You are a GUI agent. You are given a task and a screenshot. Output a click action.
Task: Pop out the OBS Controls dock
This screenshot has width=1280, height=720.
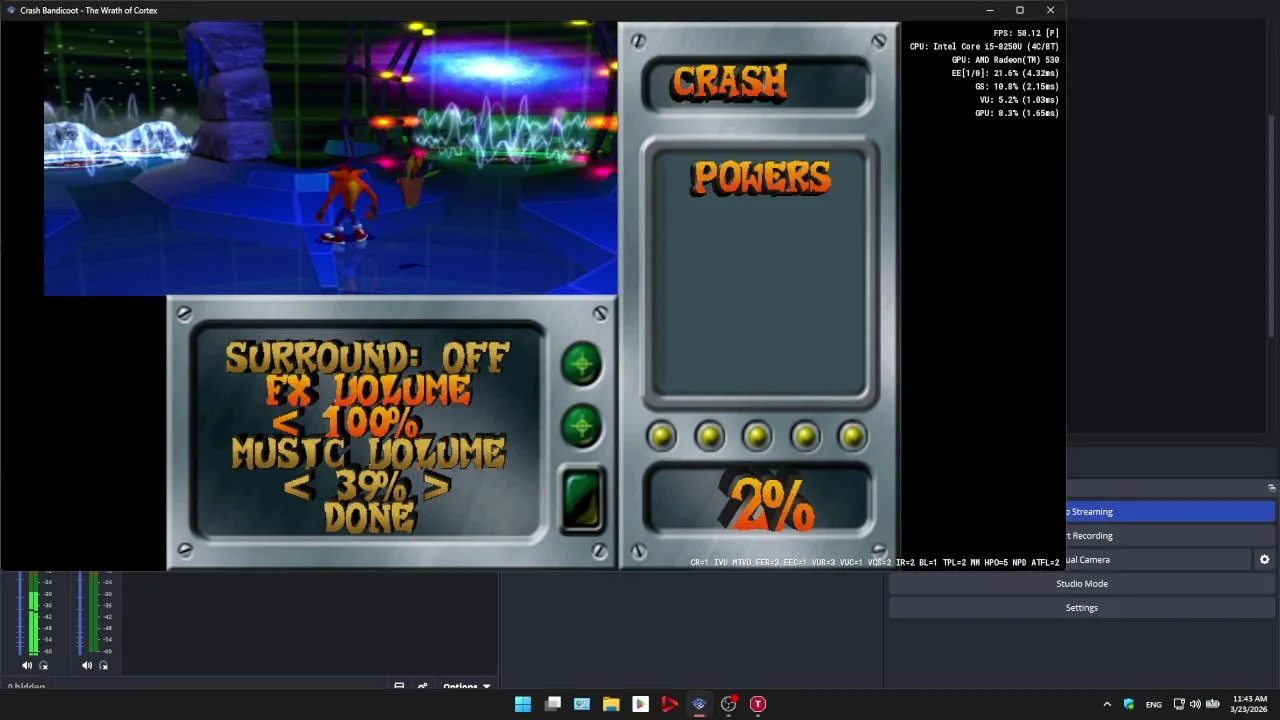coord(1271,488)
